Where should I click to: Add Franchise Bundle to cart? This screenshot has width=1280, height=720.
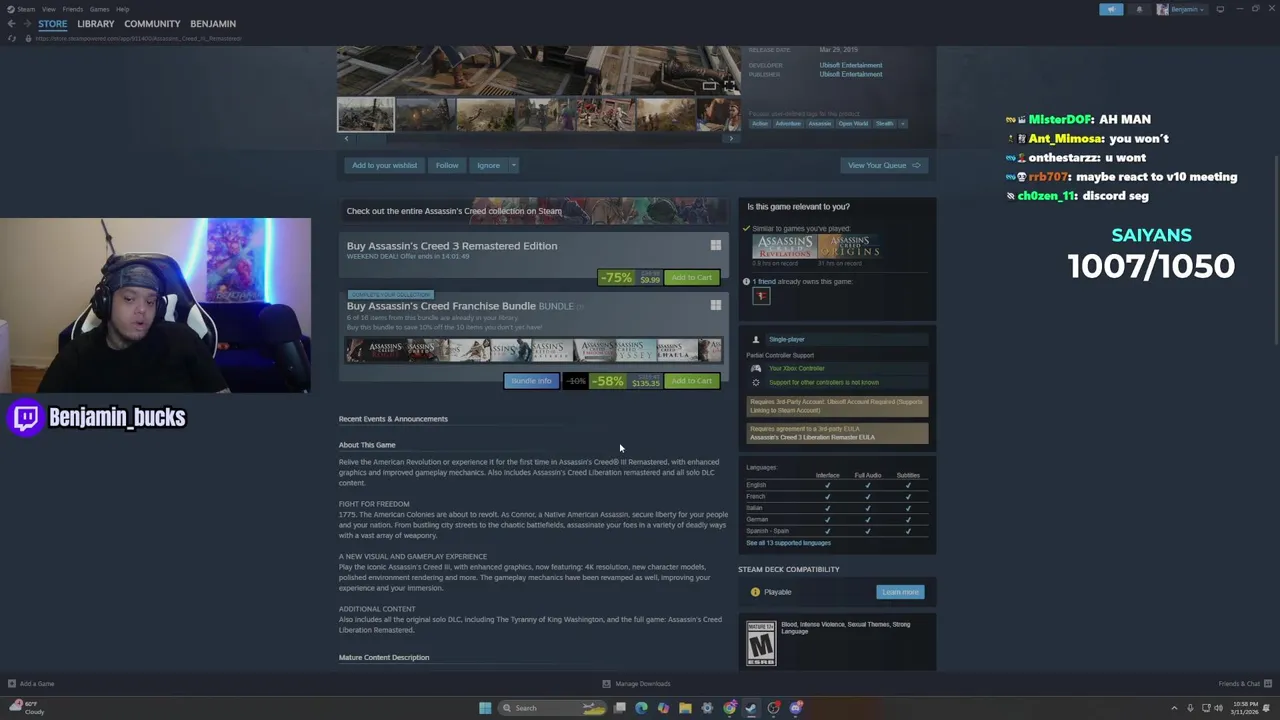(692, 381)
